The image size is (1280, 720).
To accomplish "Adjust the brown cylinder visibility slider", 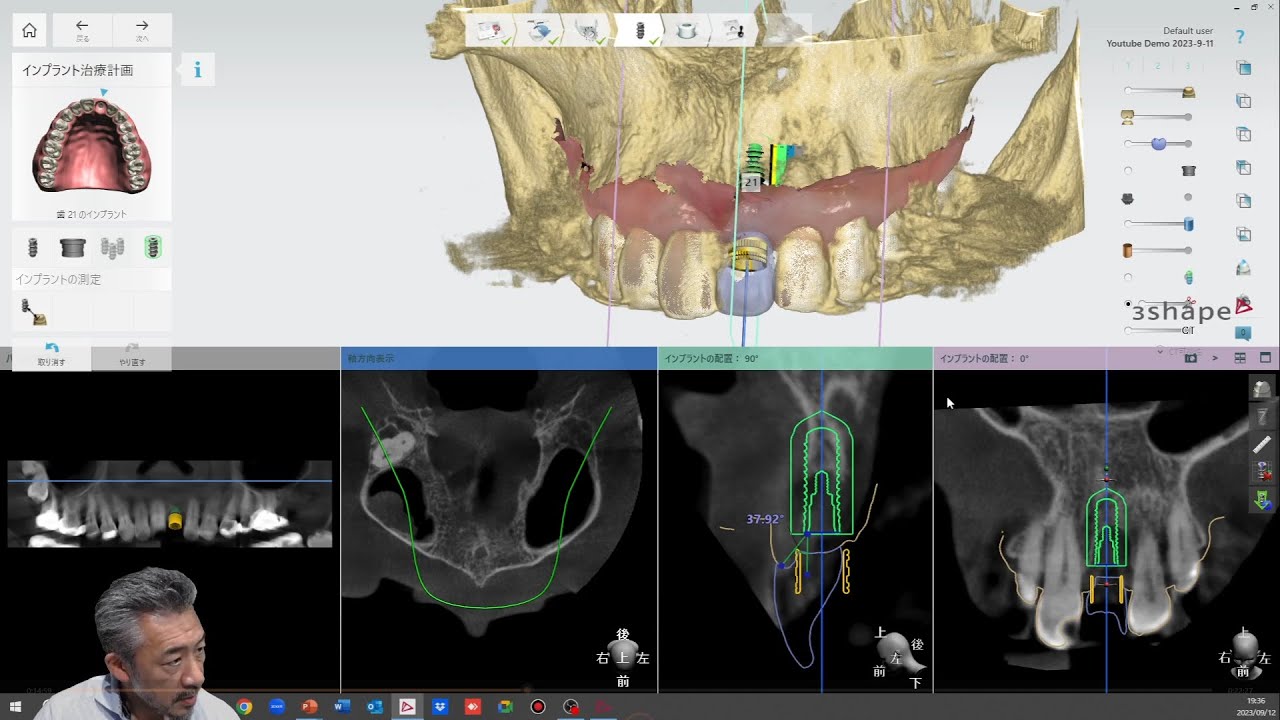I will (x=1156, y=250).
